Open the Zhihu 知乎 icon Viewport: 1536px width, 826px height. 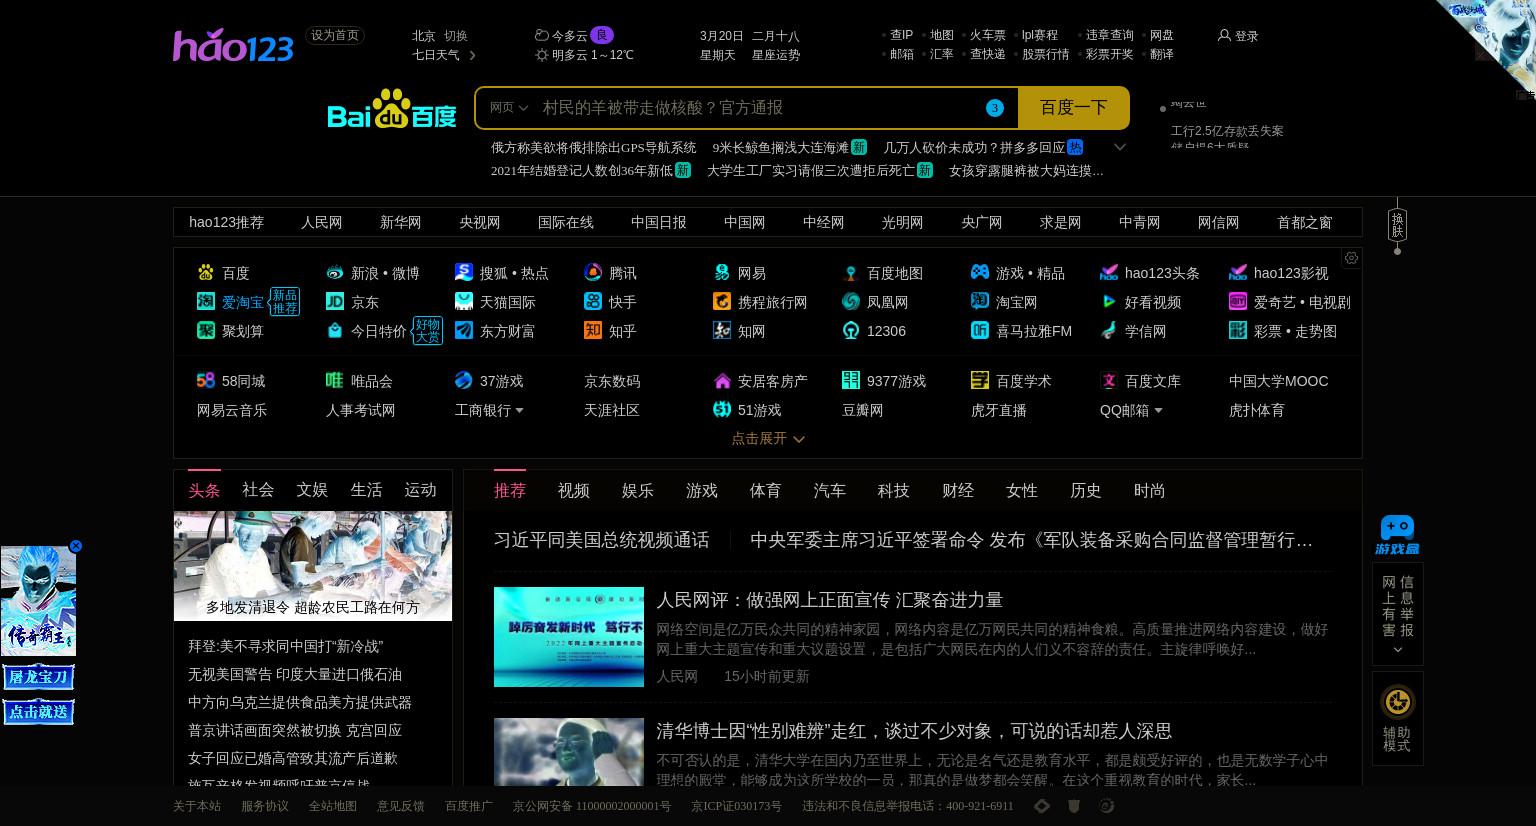click(x=593, y=330)
